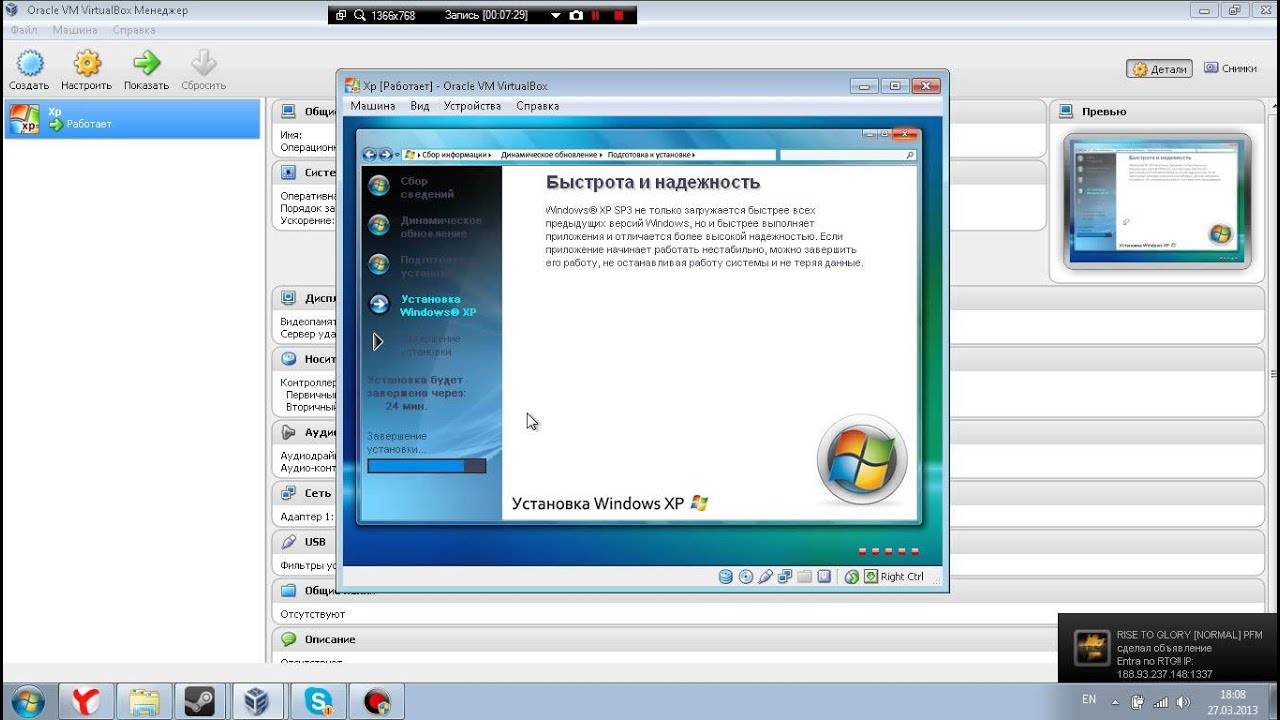This screenshot has width=1280, height=720.
Task: Open Справка menu in Xp VM window
Action: pos(537,106)
